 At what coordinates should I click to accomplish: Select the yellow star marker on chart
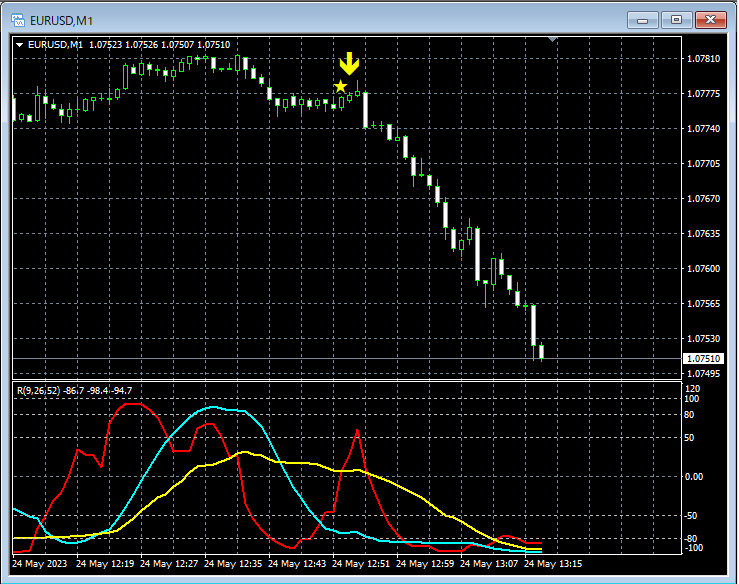point(340,87)
